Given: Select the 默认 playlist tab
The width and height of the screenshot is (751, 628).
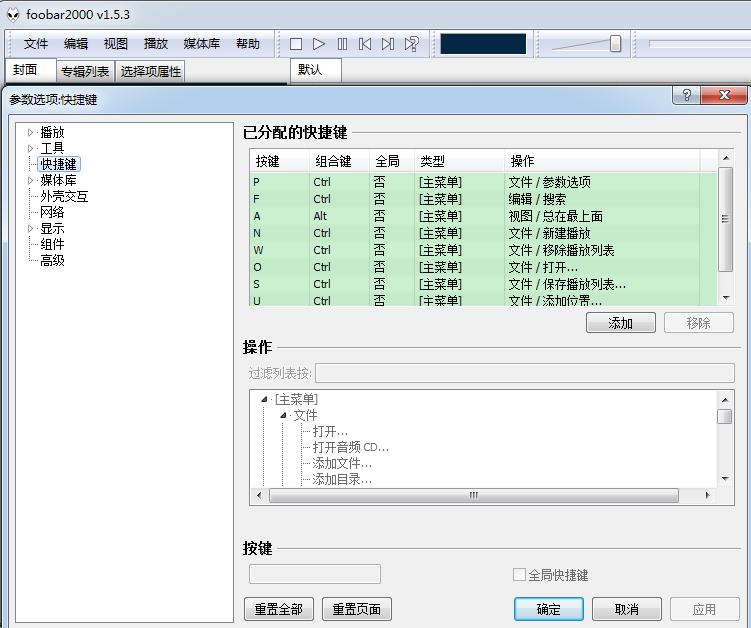Looking at the screenshot, I should tap(316, 70).
